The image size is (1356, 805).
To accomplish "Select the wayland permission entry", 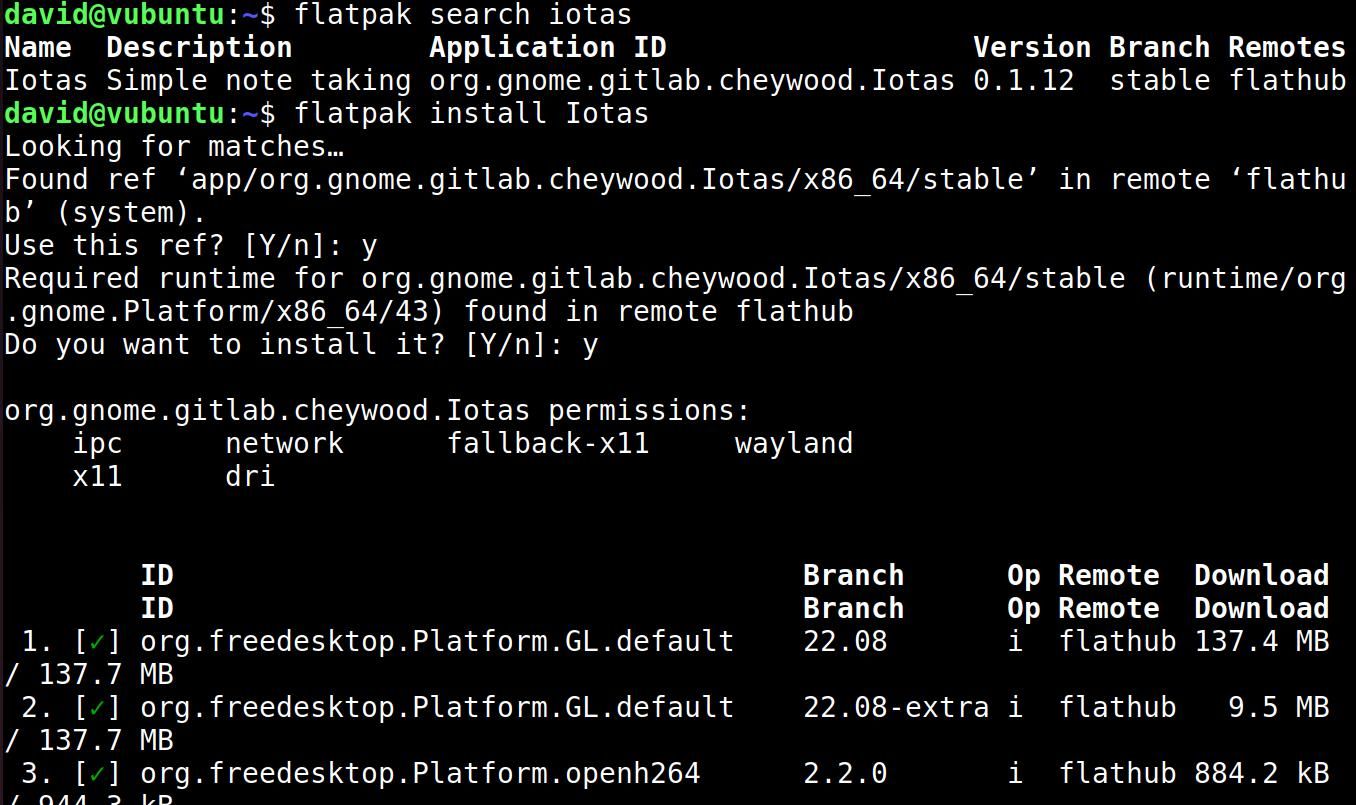I will (x=794, y=443).
